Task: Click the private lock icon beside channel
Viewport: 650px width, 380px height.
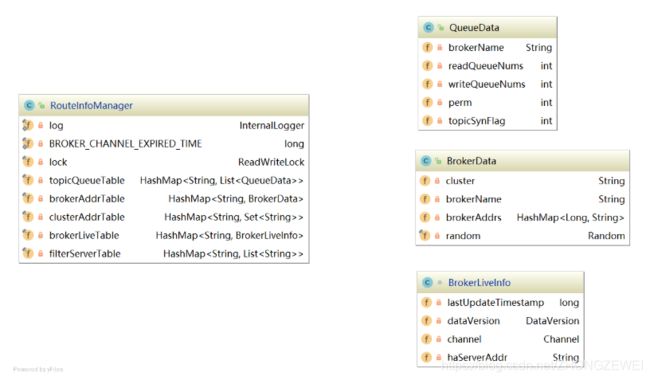Action: point(439,339)
